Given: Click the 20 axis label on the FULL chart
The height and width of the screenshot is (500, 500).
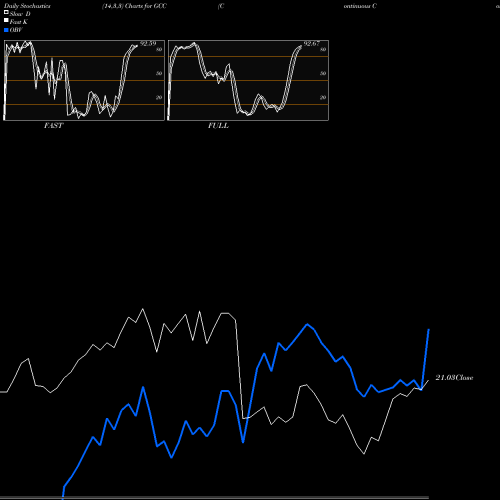Looking at the screenshot, I should [323, 98].
